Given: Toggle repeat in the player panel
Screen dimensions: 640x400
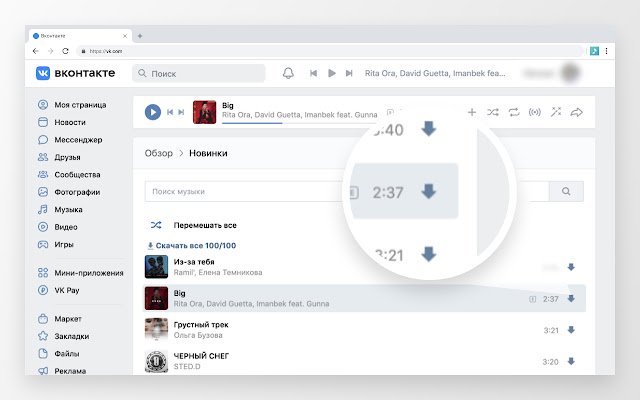Looking at the screenshot, I should point(514,112).
